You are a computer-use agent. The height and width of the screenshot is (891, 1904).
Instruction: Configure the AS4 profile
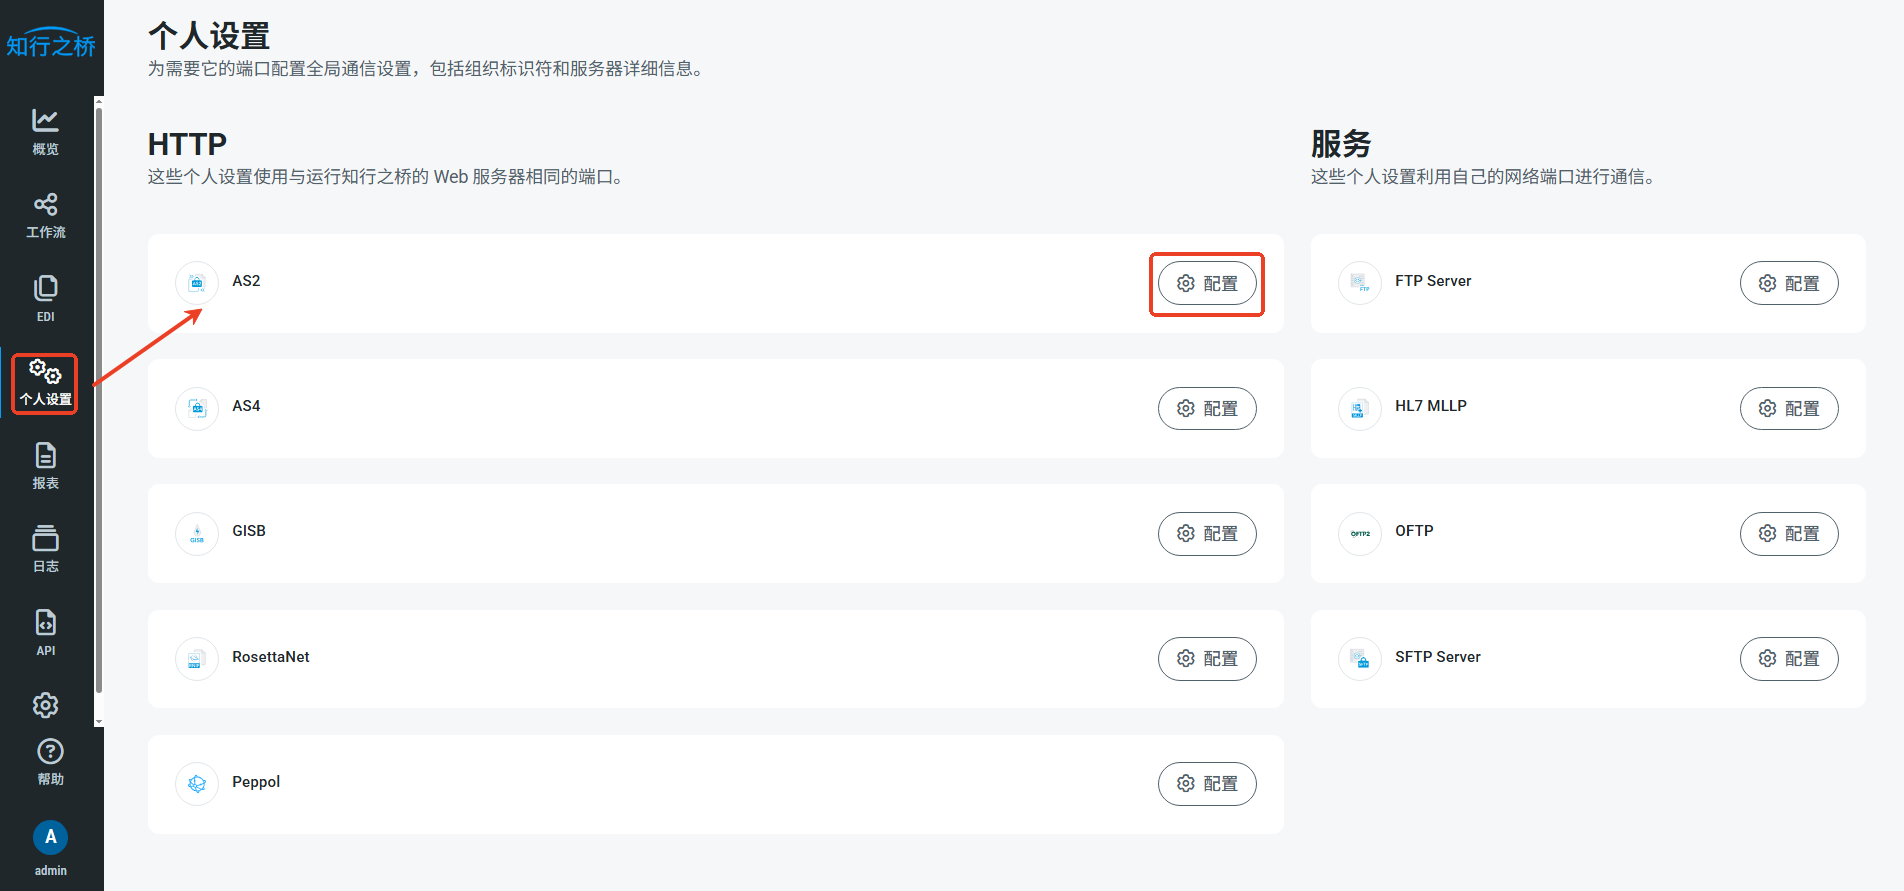tap(1207, 409)
